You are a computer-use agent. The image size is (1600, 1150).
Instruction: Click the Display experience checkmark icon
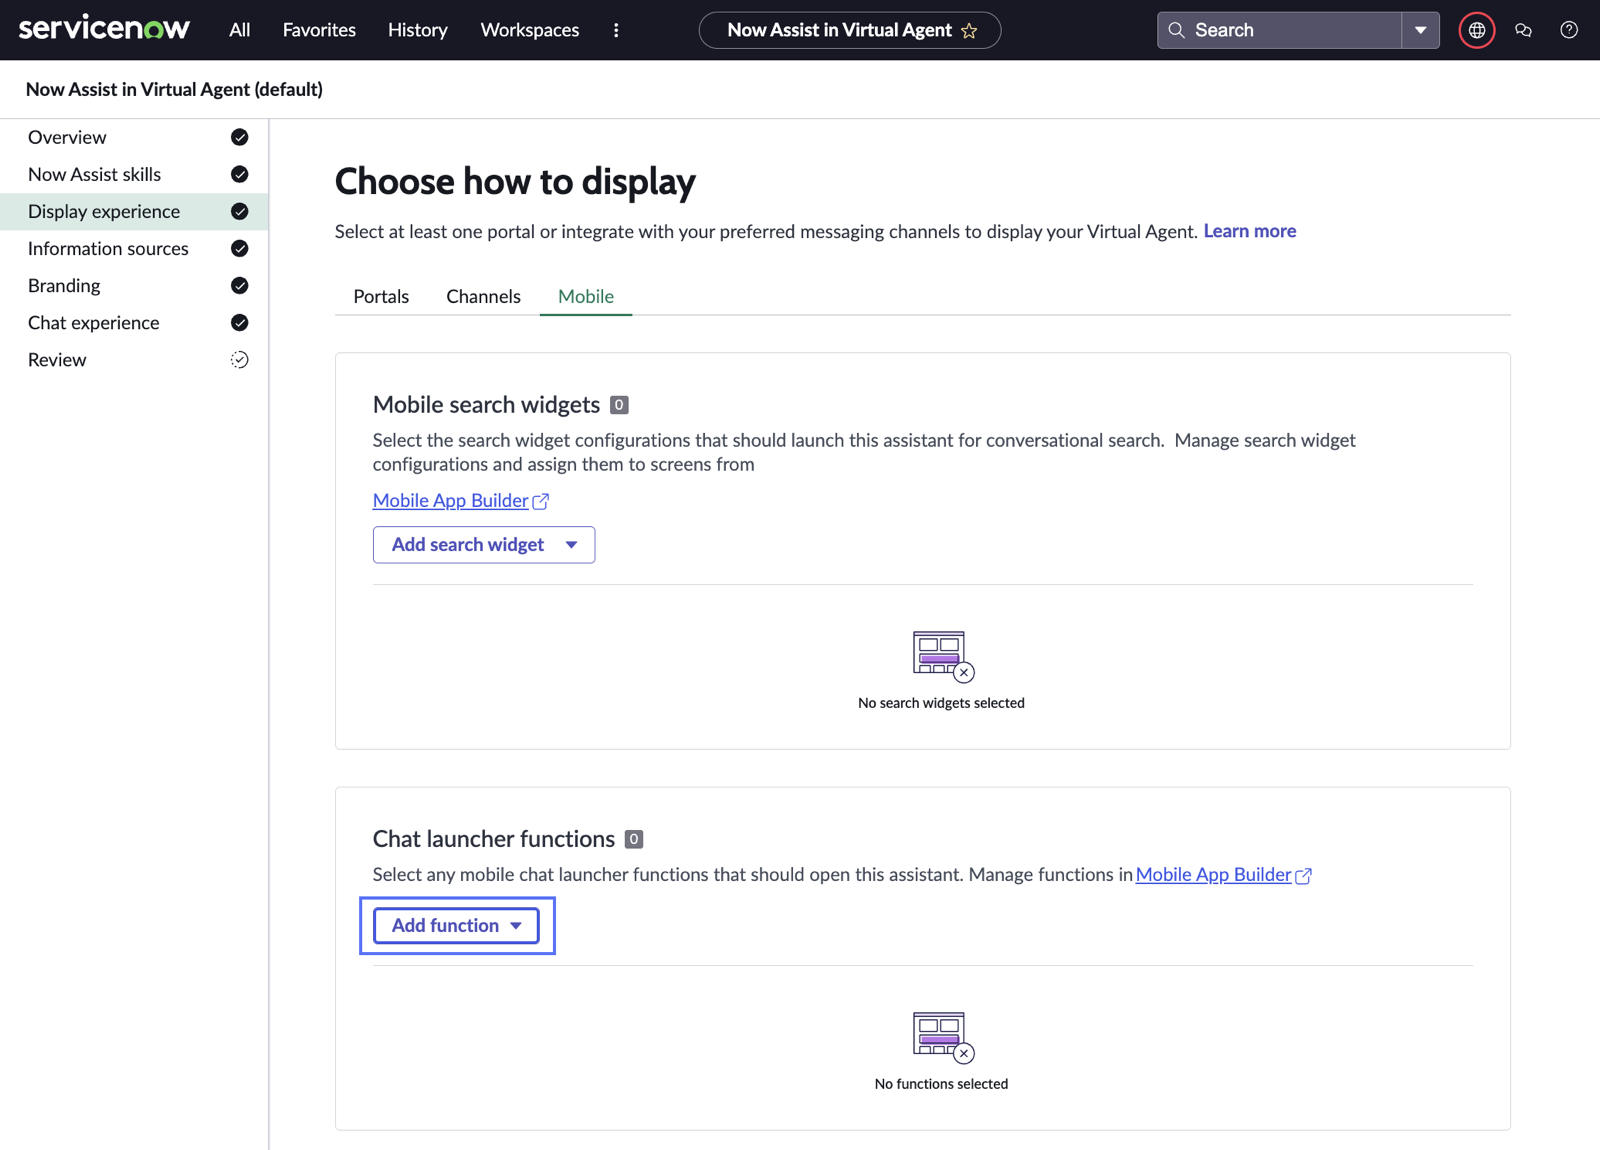(240, 211)
